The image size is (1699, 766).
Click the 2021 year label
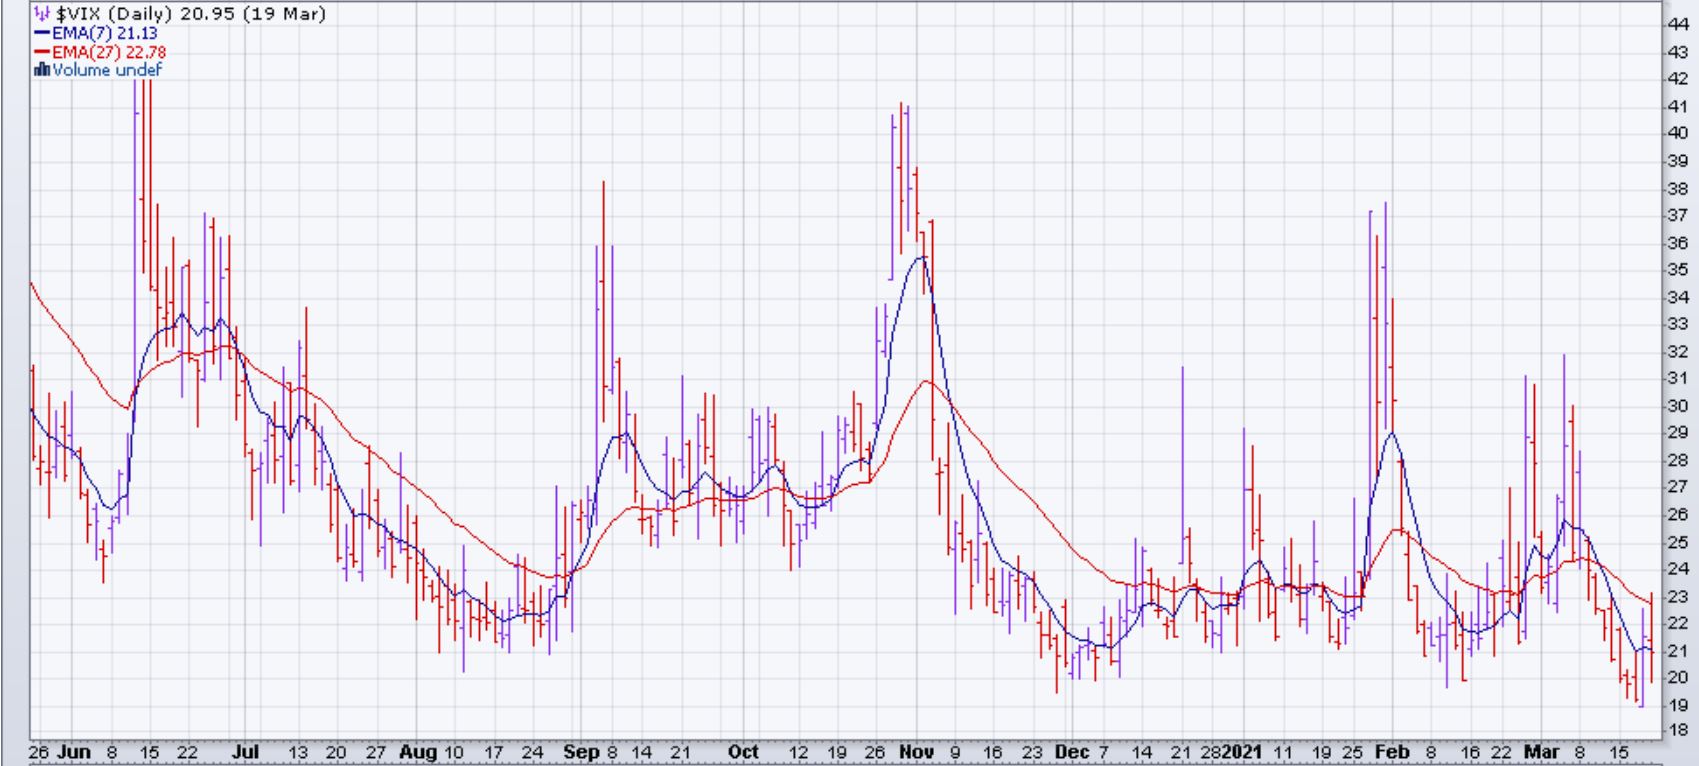click(x=1245, y=752)
